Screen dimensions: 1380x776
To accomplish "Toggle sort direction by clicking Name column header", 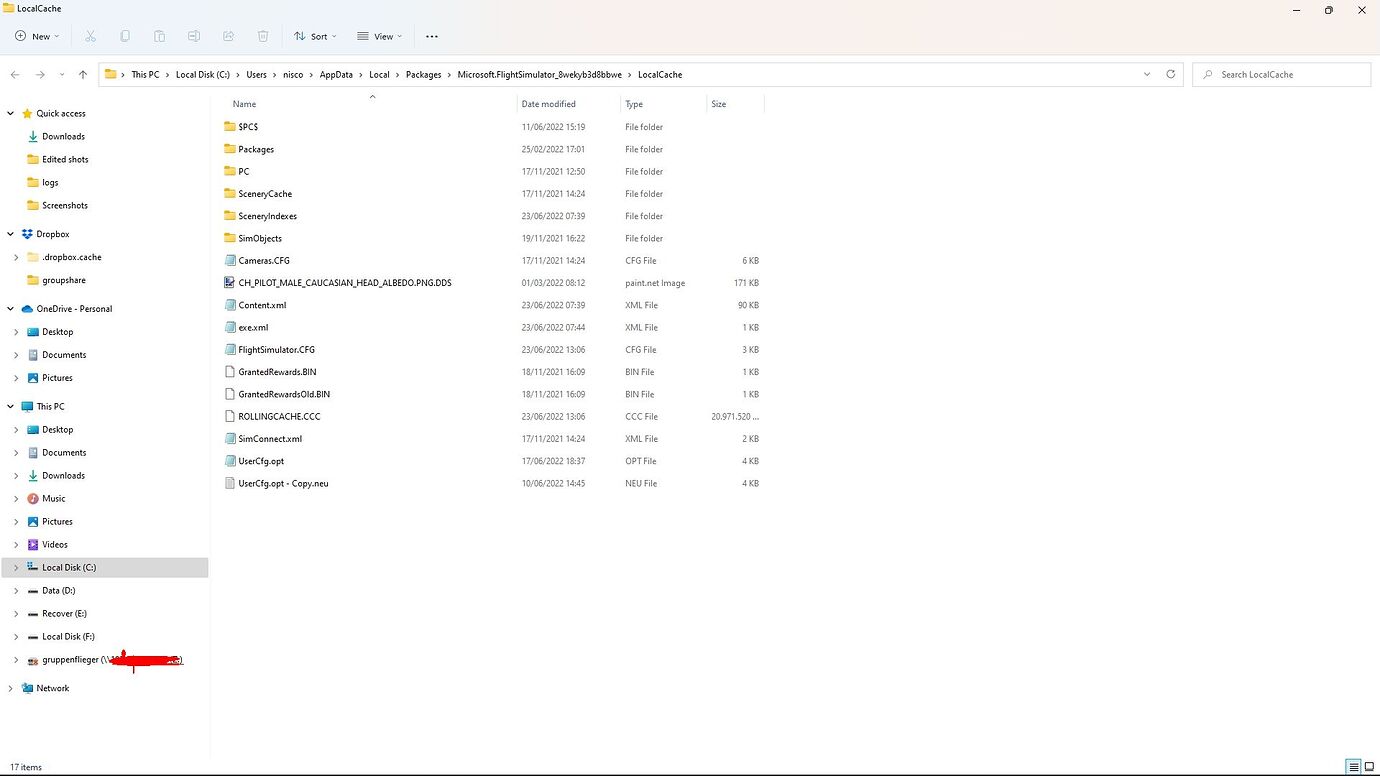I will coord(244,103).
